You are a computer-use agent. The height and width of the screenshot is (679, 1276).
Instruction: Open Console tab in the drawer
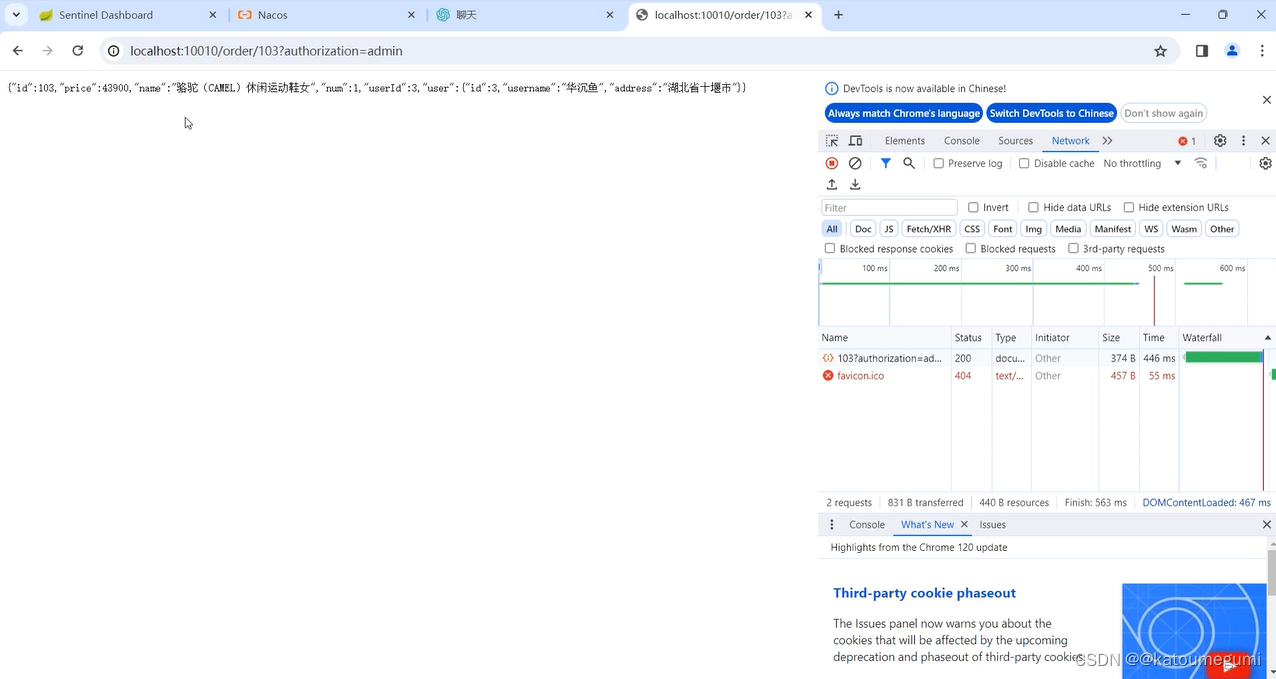coord(867,524)
